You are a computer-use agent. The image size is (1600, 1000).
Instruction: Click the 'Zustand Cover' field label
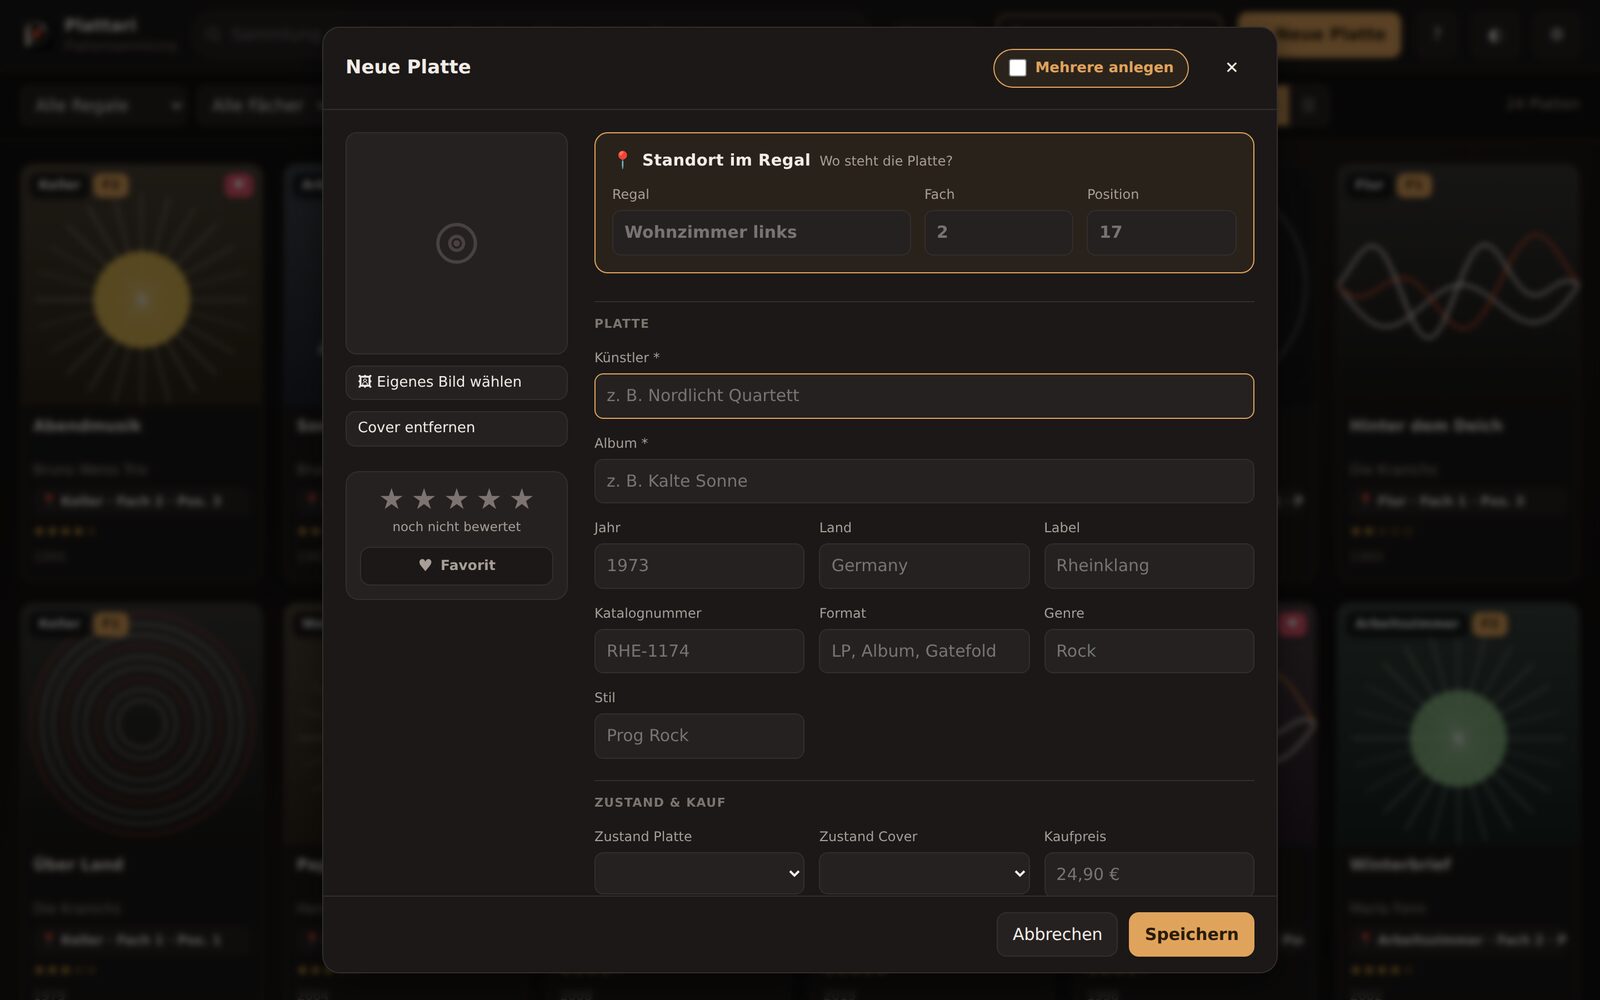[868, 837]
